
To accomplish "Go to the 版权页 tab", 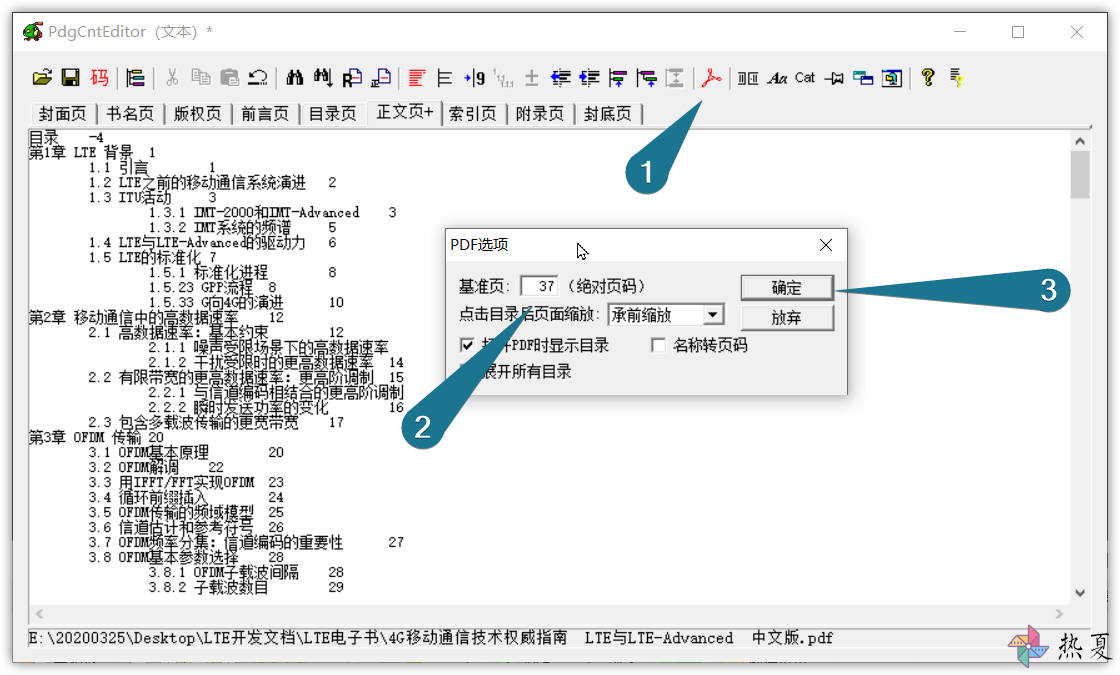I will click(198, 114).
